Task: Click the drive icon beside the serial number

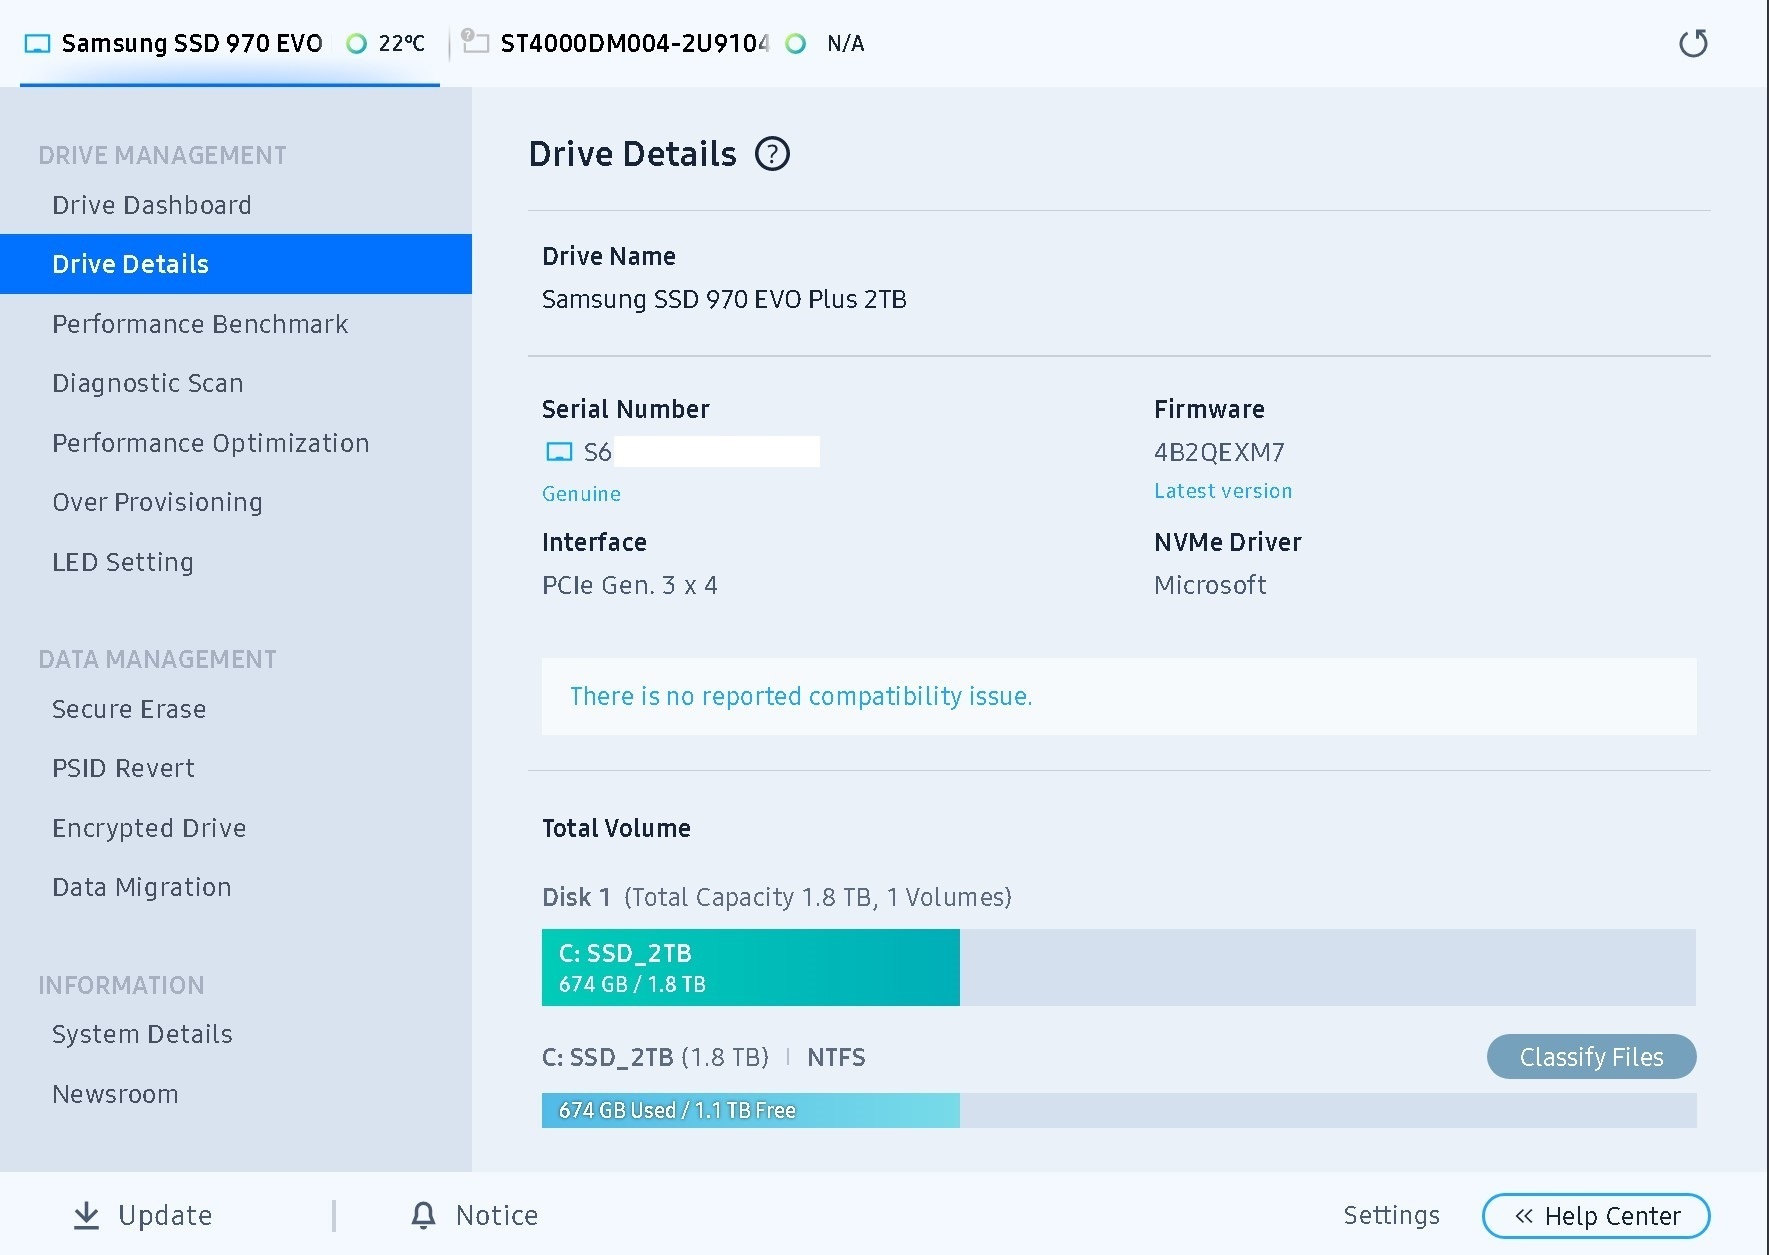Action: click(x=559, y=452)
